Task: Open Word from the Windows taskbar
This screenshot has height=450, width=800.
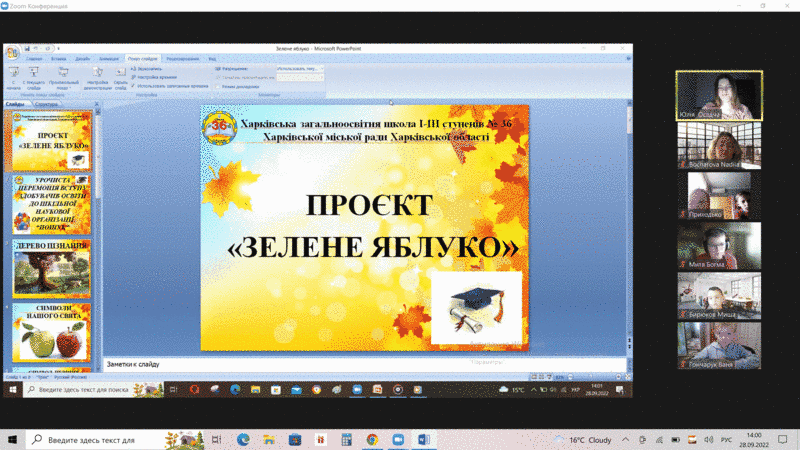Action: tap(422, 439)
